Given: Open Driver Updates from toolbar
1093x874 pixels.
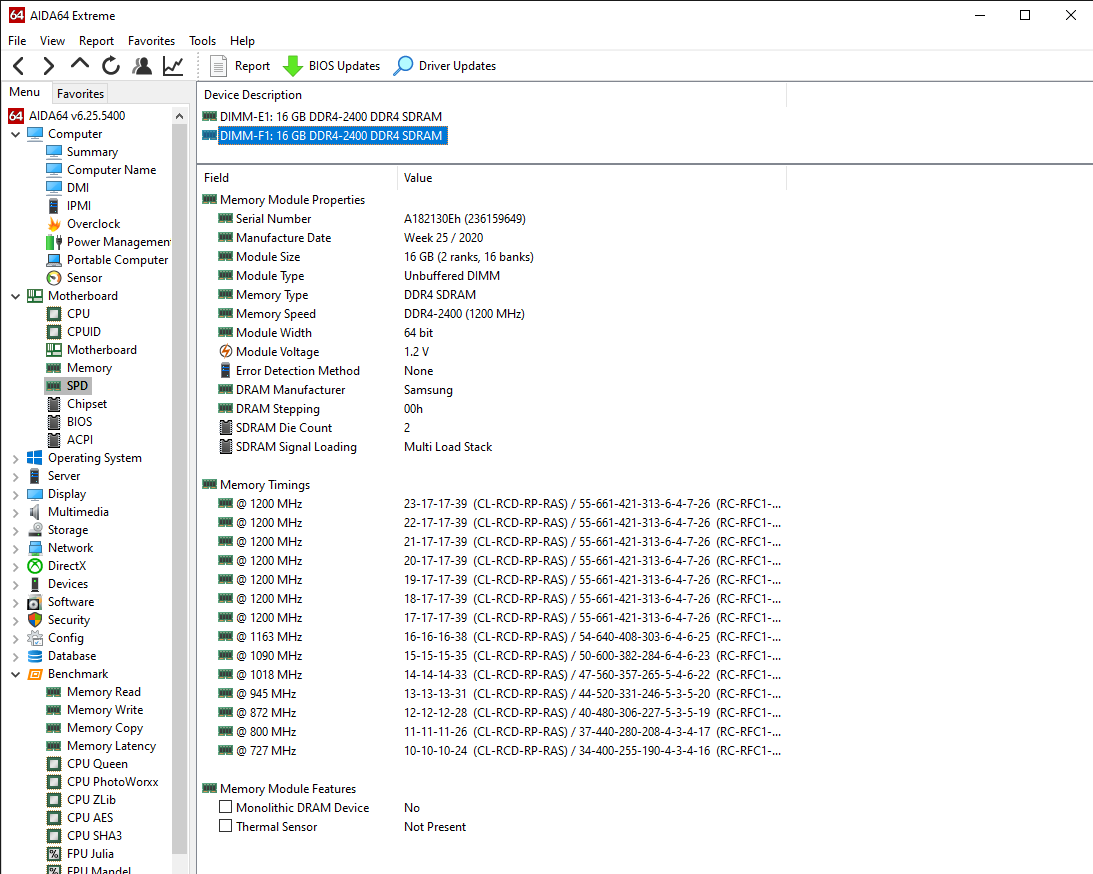Looking at the screenshot, I should 445,66.
